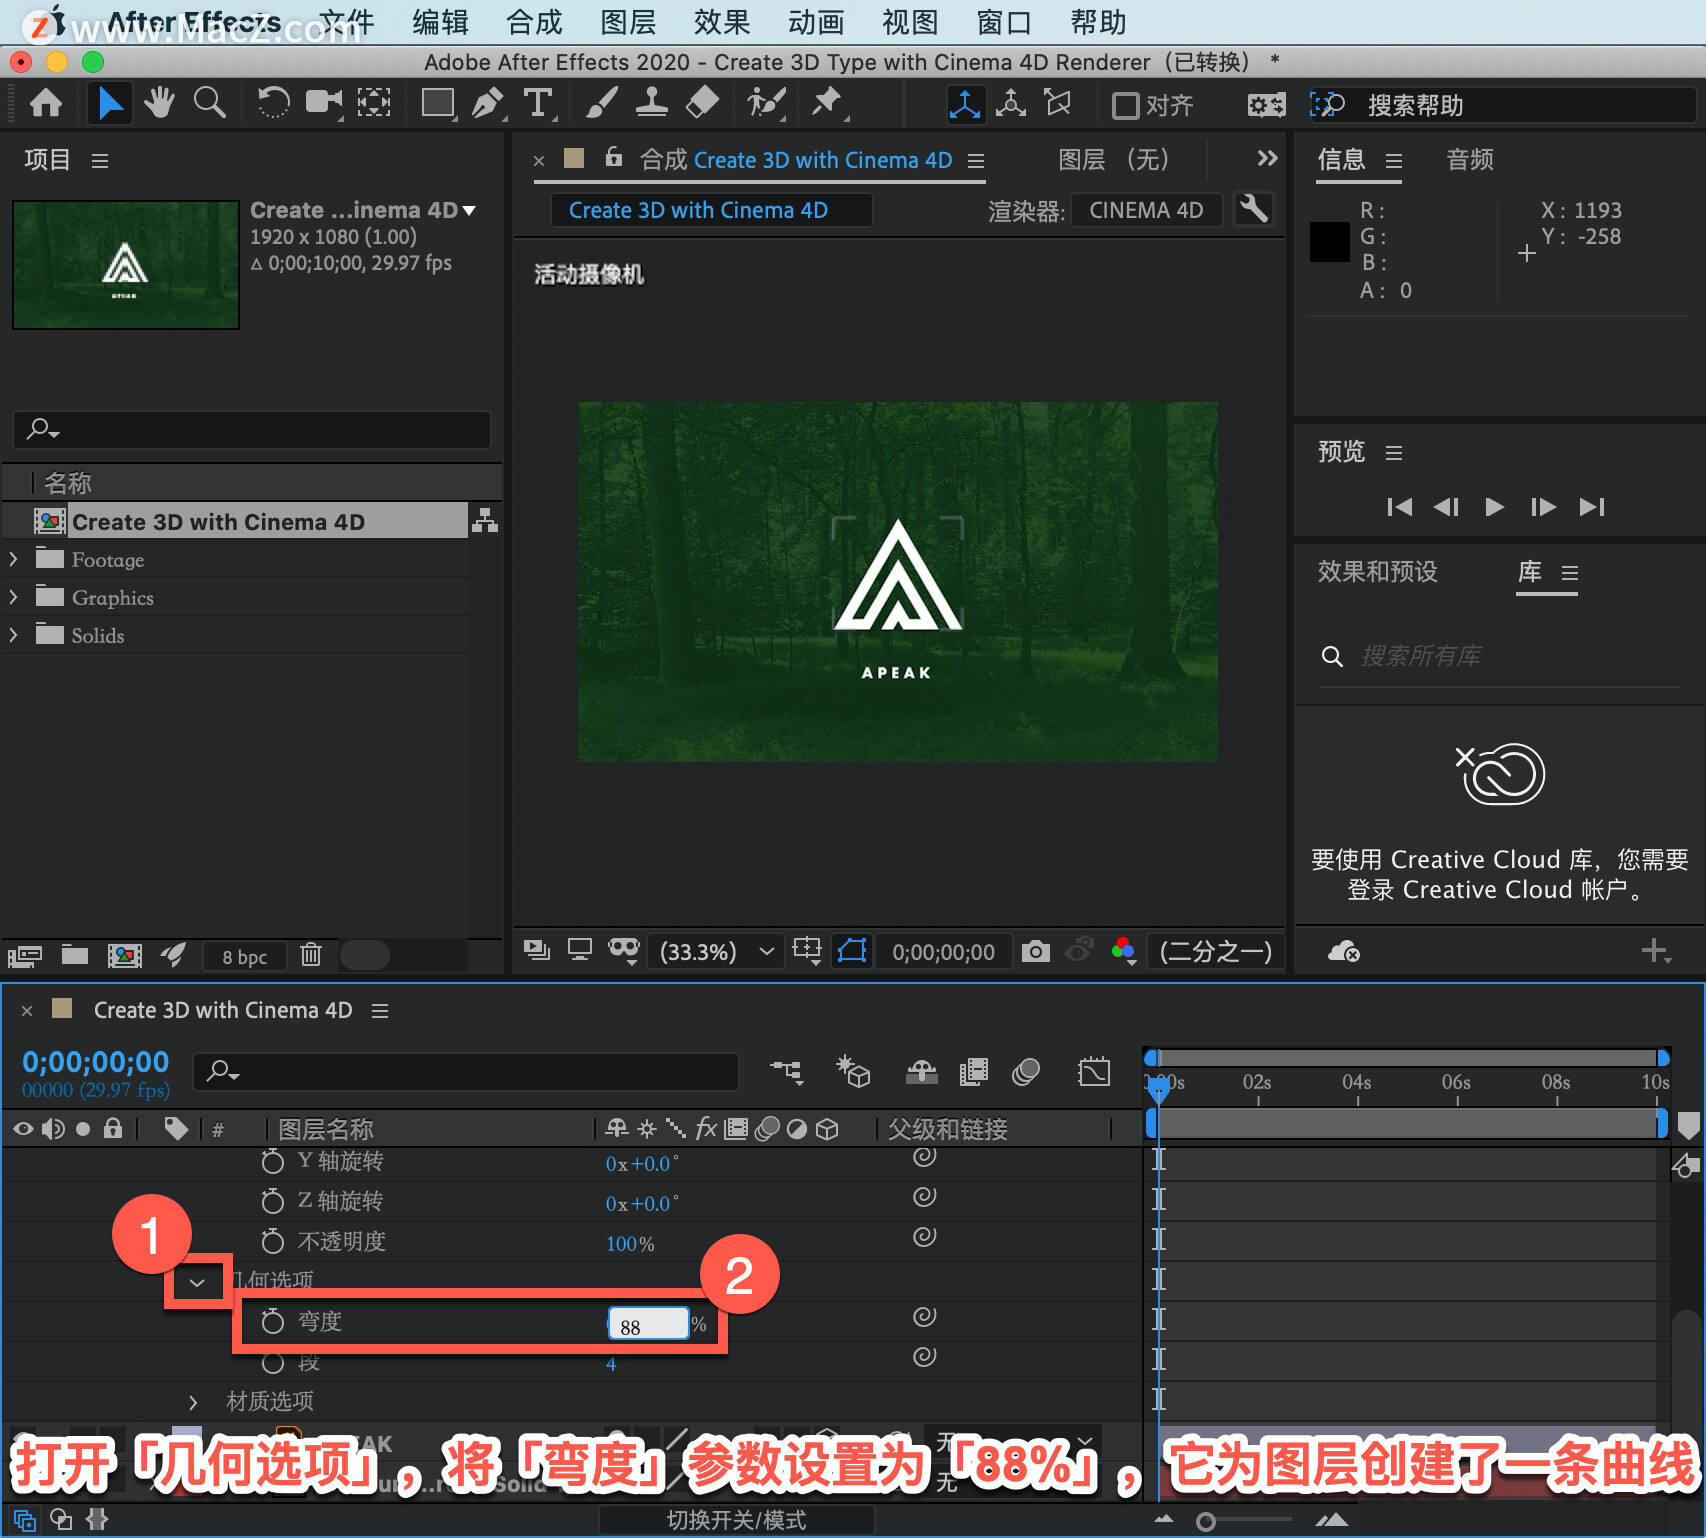Image resolution: width=1706 pixels, height=1538 pixels.
Task: Collapse the 几何选项 group
Action: tap(198, 1282)
